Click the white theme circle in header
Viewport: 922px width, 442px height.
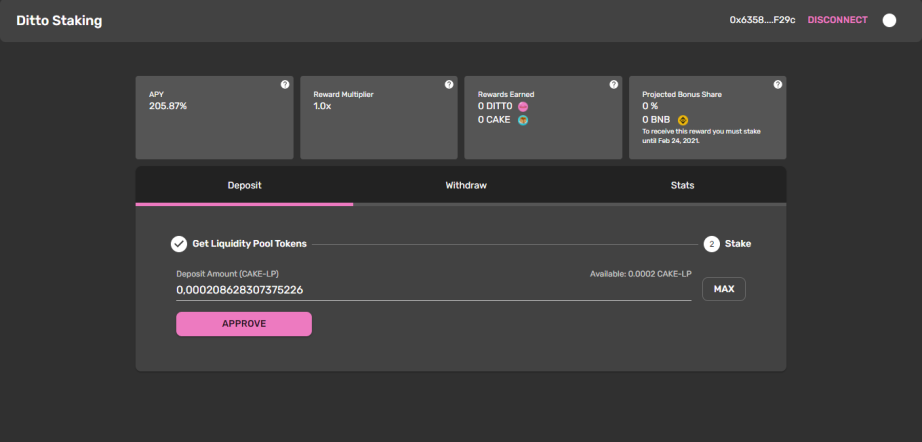click(889, 20)
